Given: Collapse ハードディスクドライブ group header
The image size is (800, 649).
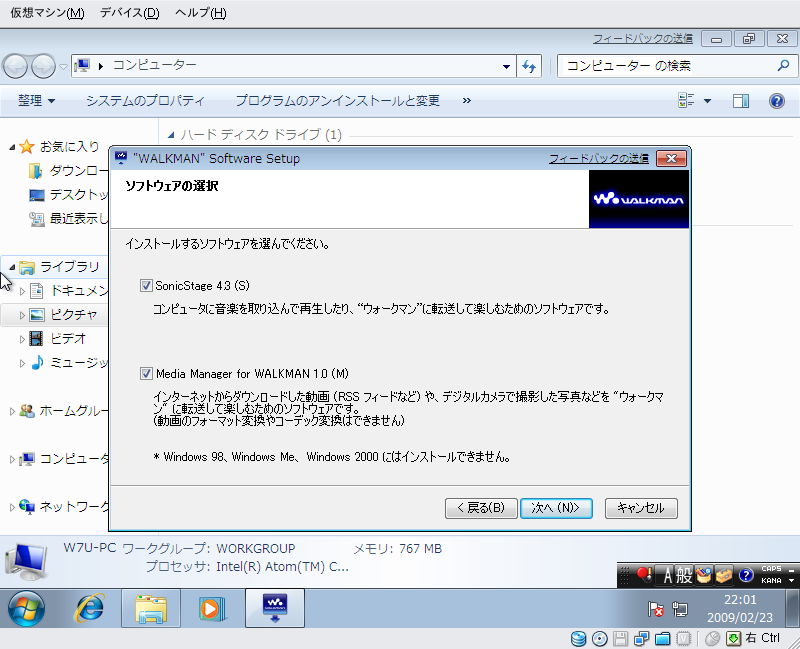Looking at the screenshot, I should 171,135.
